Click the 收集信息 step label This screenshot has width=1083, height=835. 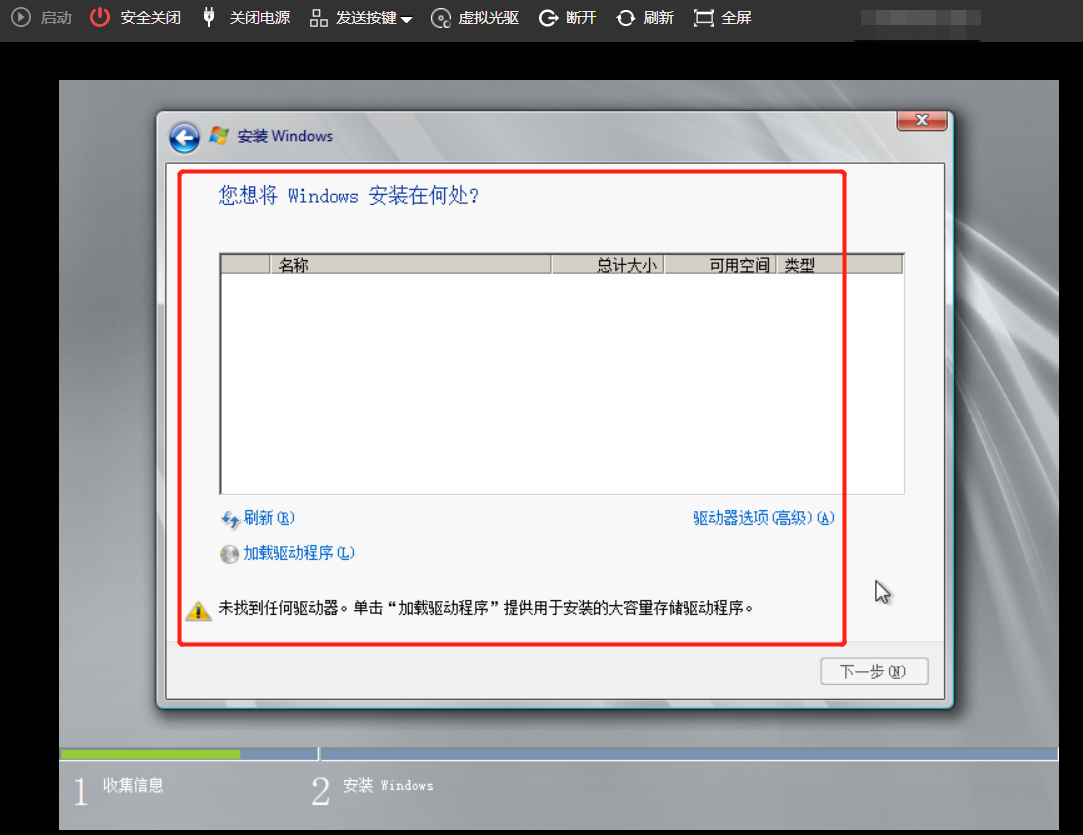click(x=133, y=785)
